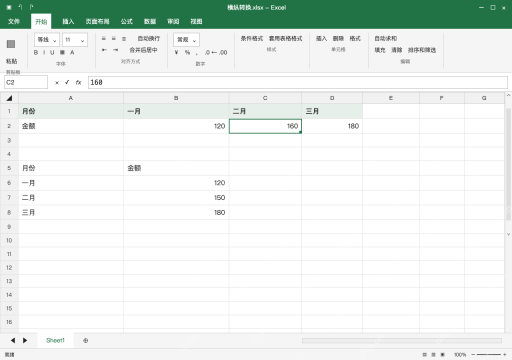
Task: Open the 填充 fill menu
Action: coord(380,50)
